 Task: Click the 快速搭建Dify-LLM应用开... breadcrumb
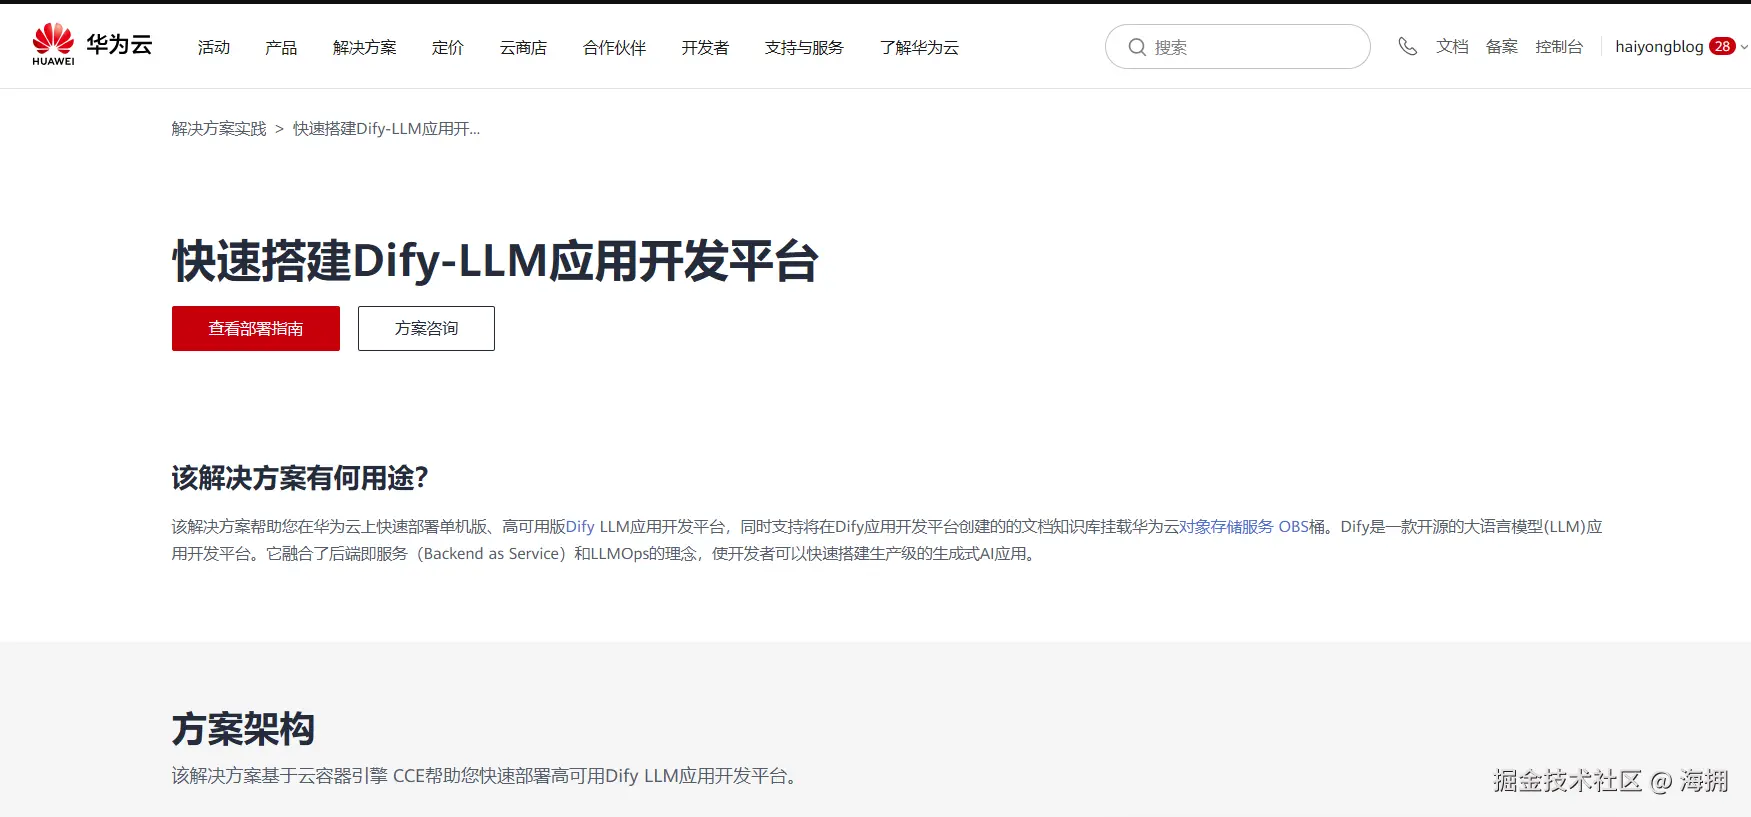[x=386, y=129]
